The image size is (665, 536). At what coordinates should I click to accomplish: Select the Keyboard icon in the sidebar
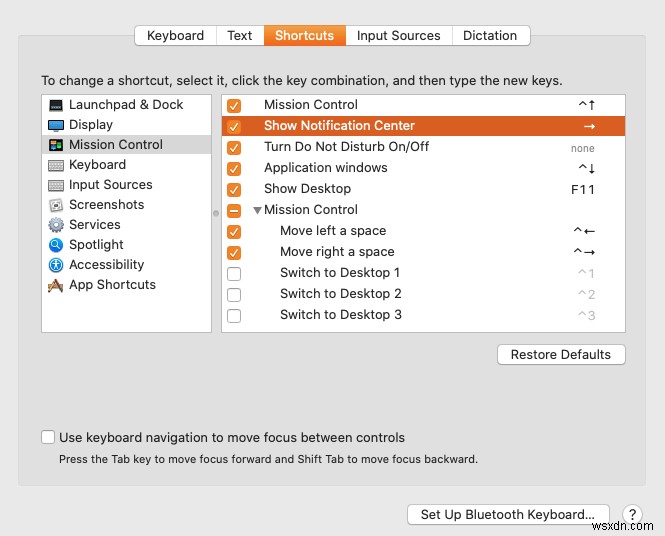pyautogui.click(x=56, y=165)
